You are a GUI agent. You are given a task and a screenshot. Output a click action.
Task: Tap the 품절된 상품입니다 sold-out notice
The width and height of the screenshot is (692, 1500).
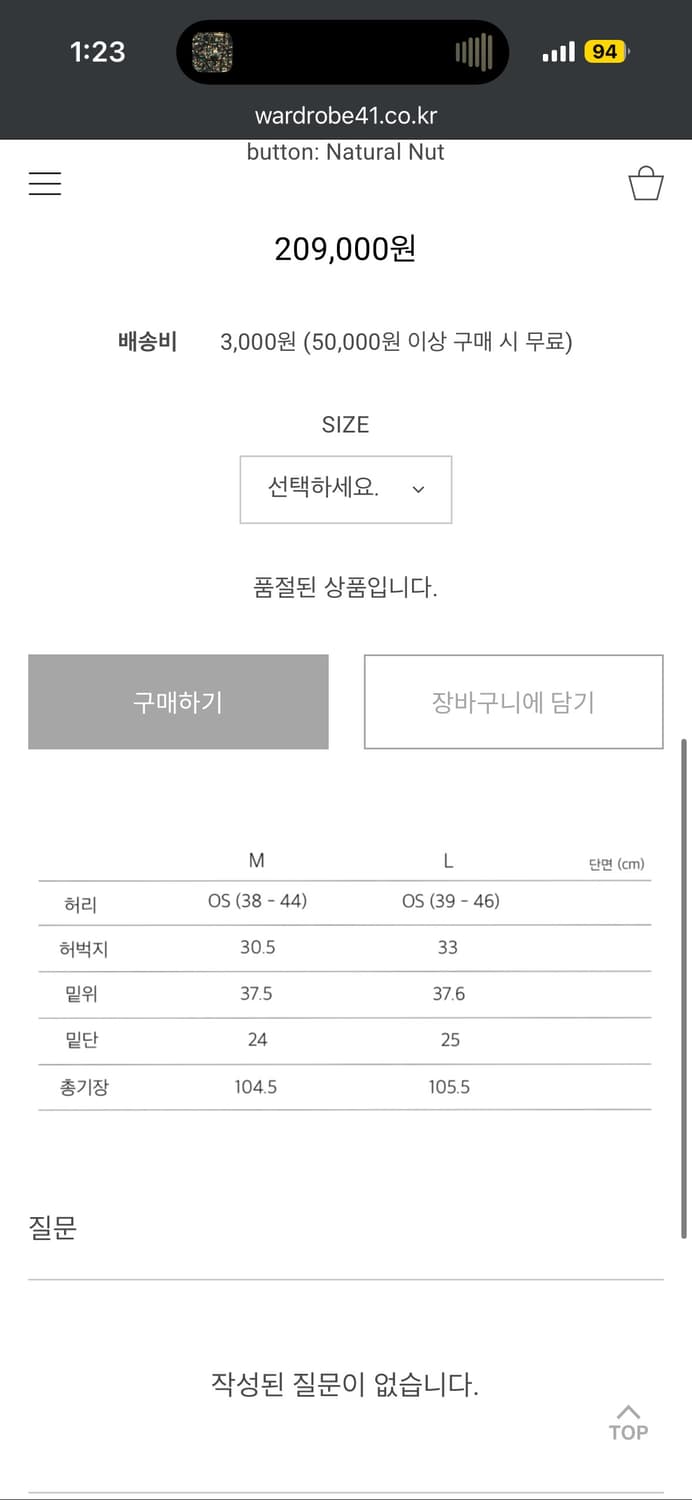click(x=345, y=586)
